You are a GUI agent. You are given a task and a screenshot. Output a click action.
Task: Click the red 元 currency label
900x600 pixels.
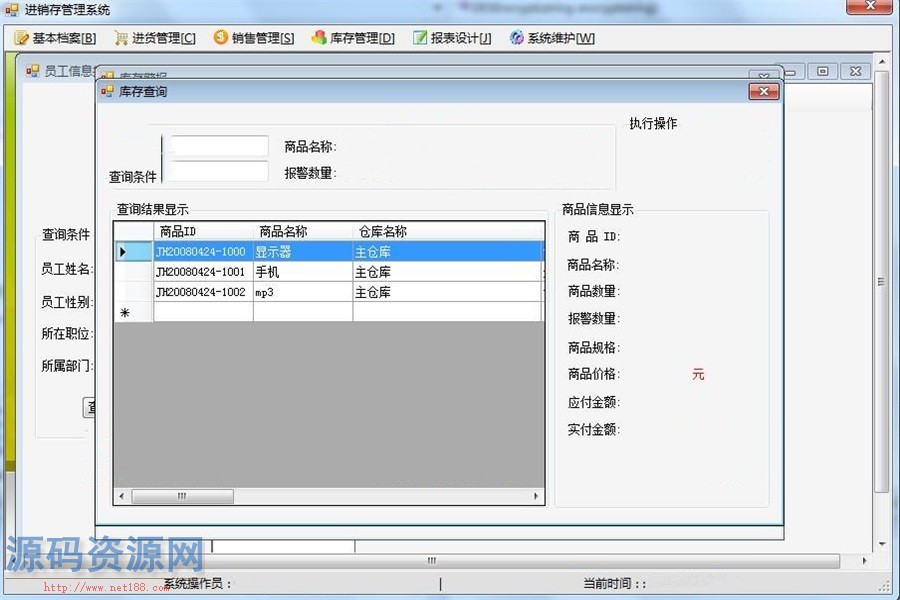click(698, 375)
